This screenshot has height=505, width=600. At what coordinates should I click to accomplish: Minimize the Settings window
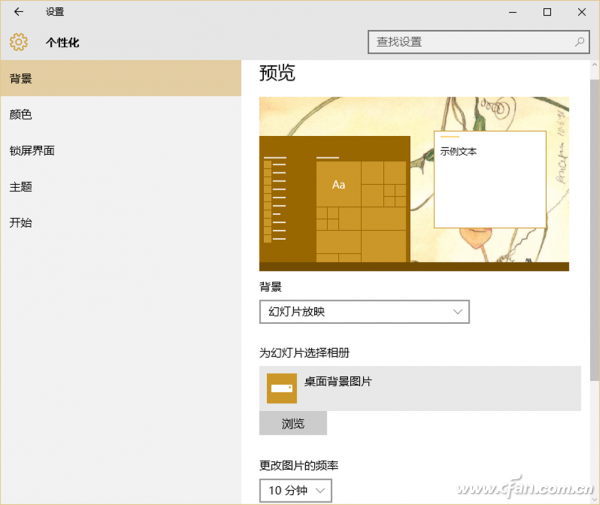[513, 12]
